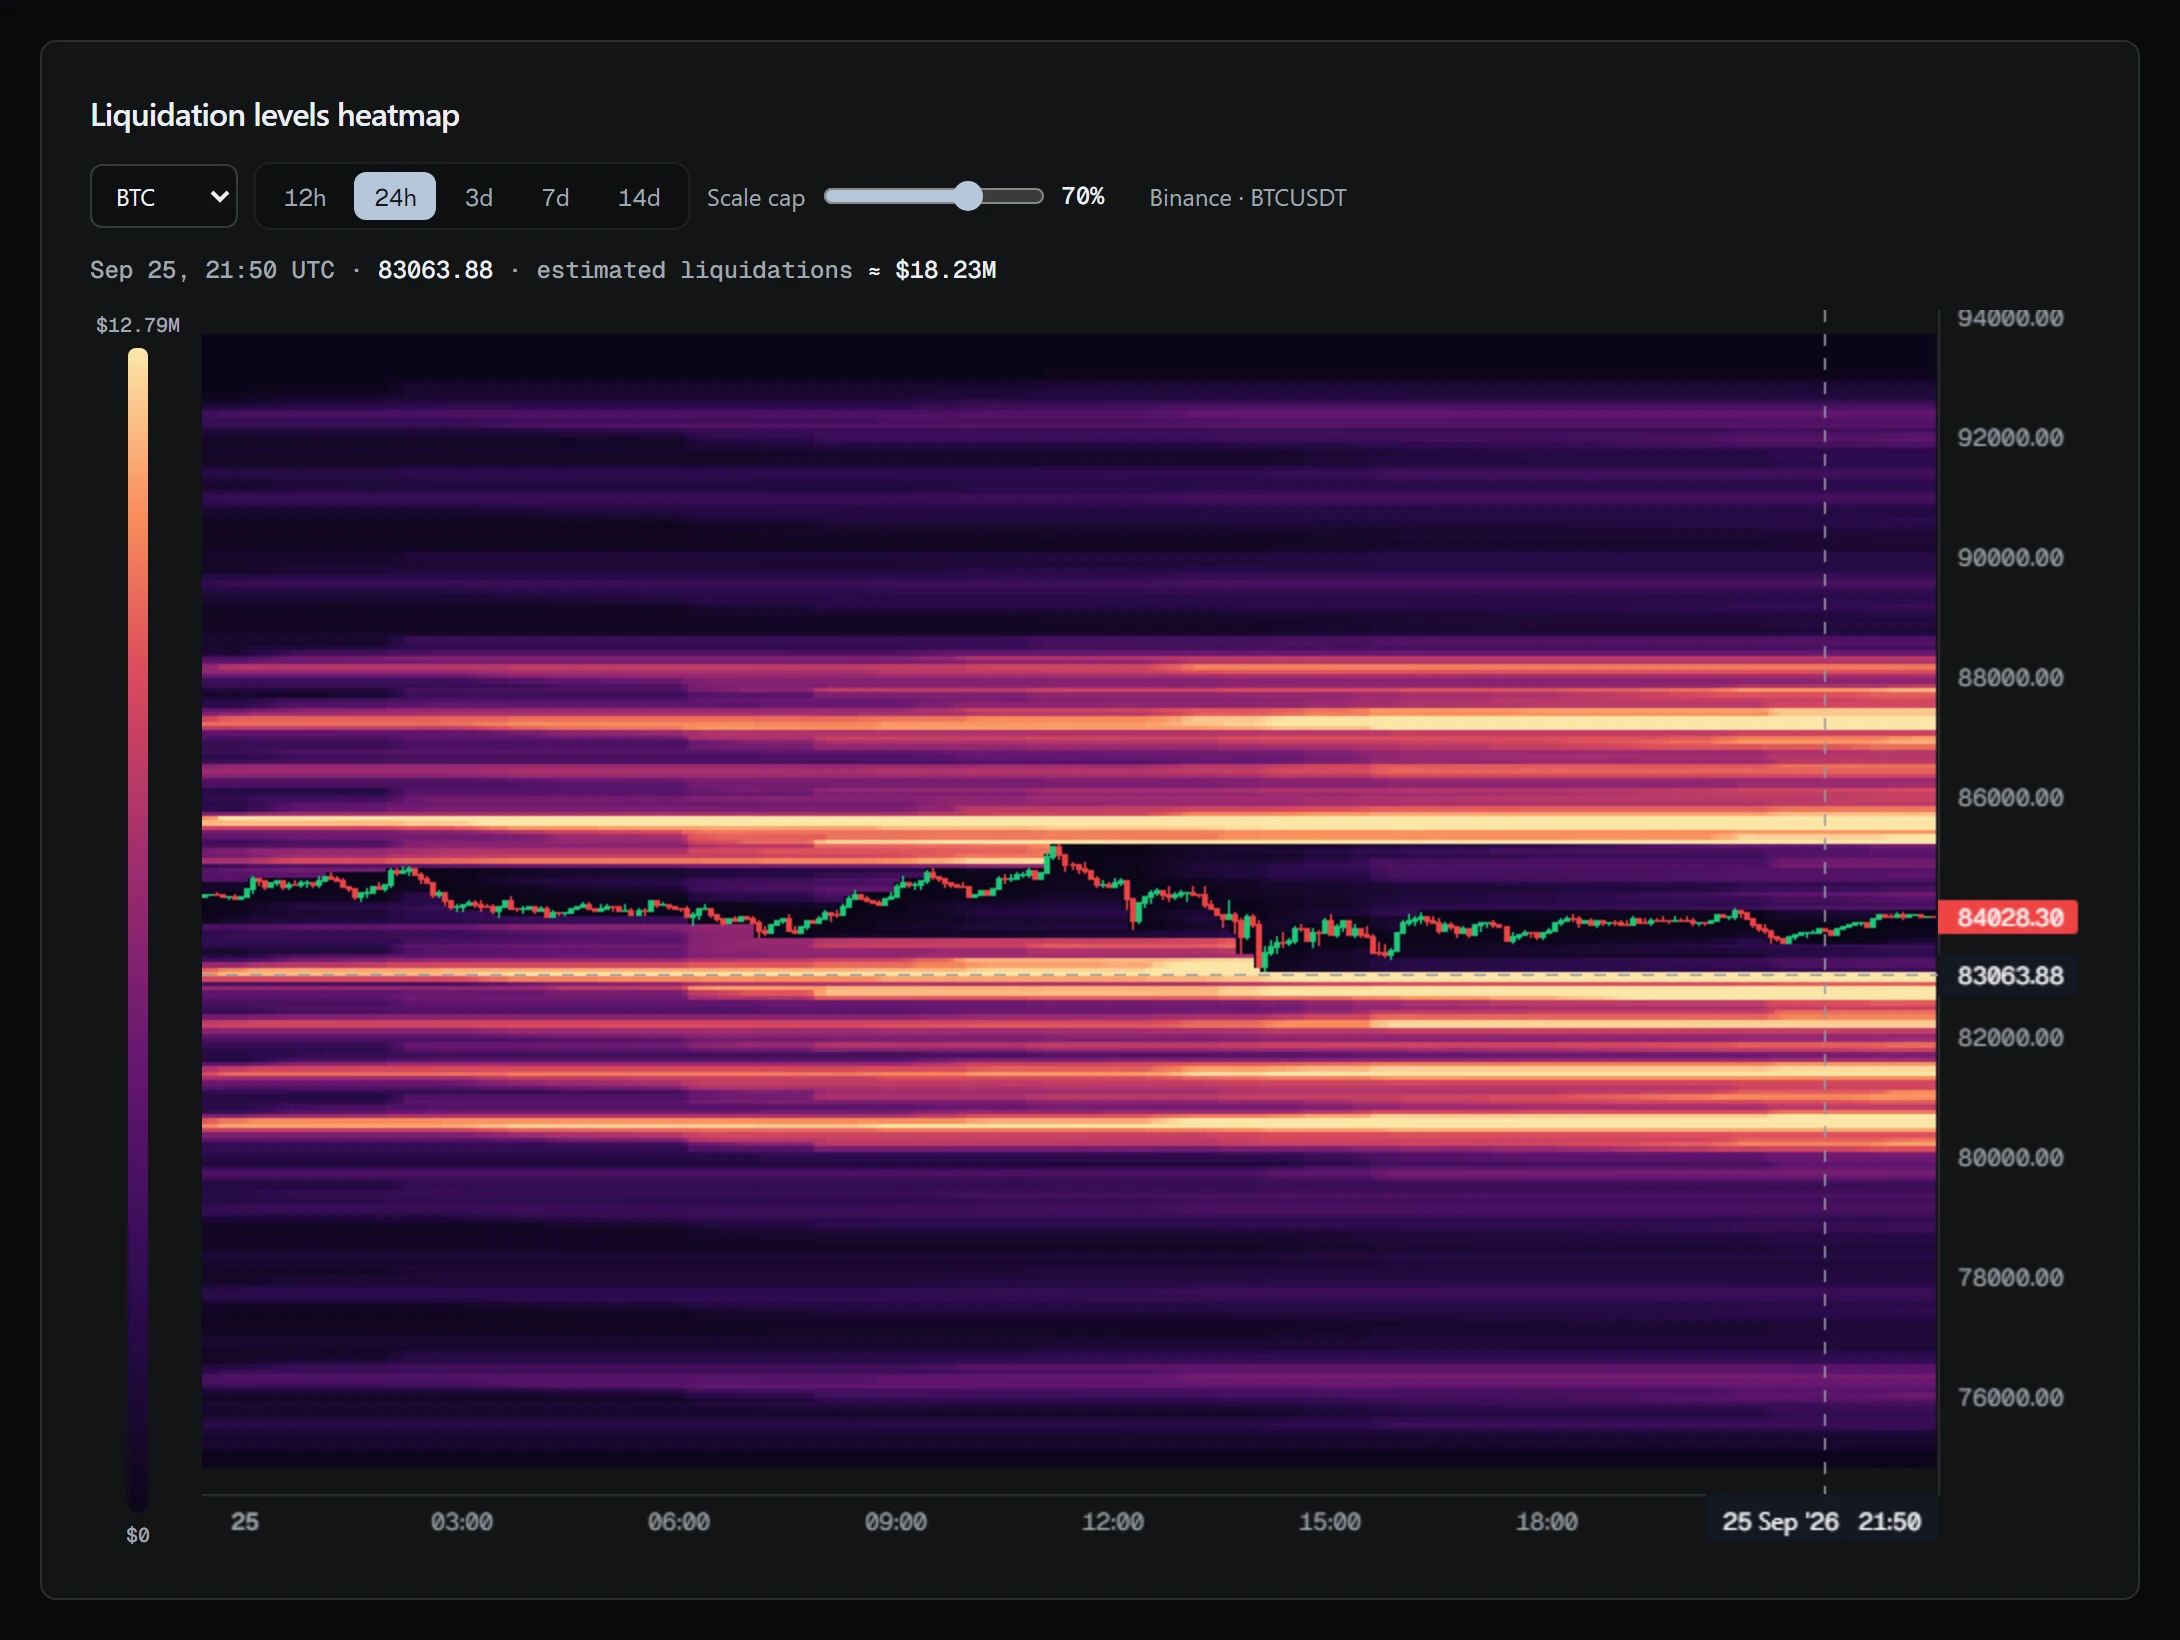Viewport: 2180px width, 1640px height.
Task: Click the estimated liquidations $18.23M readout
Action: coord(766,270)
